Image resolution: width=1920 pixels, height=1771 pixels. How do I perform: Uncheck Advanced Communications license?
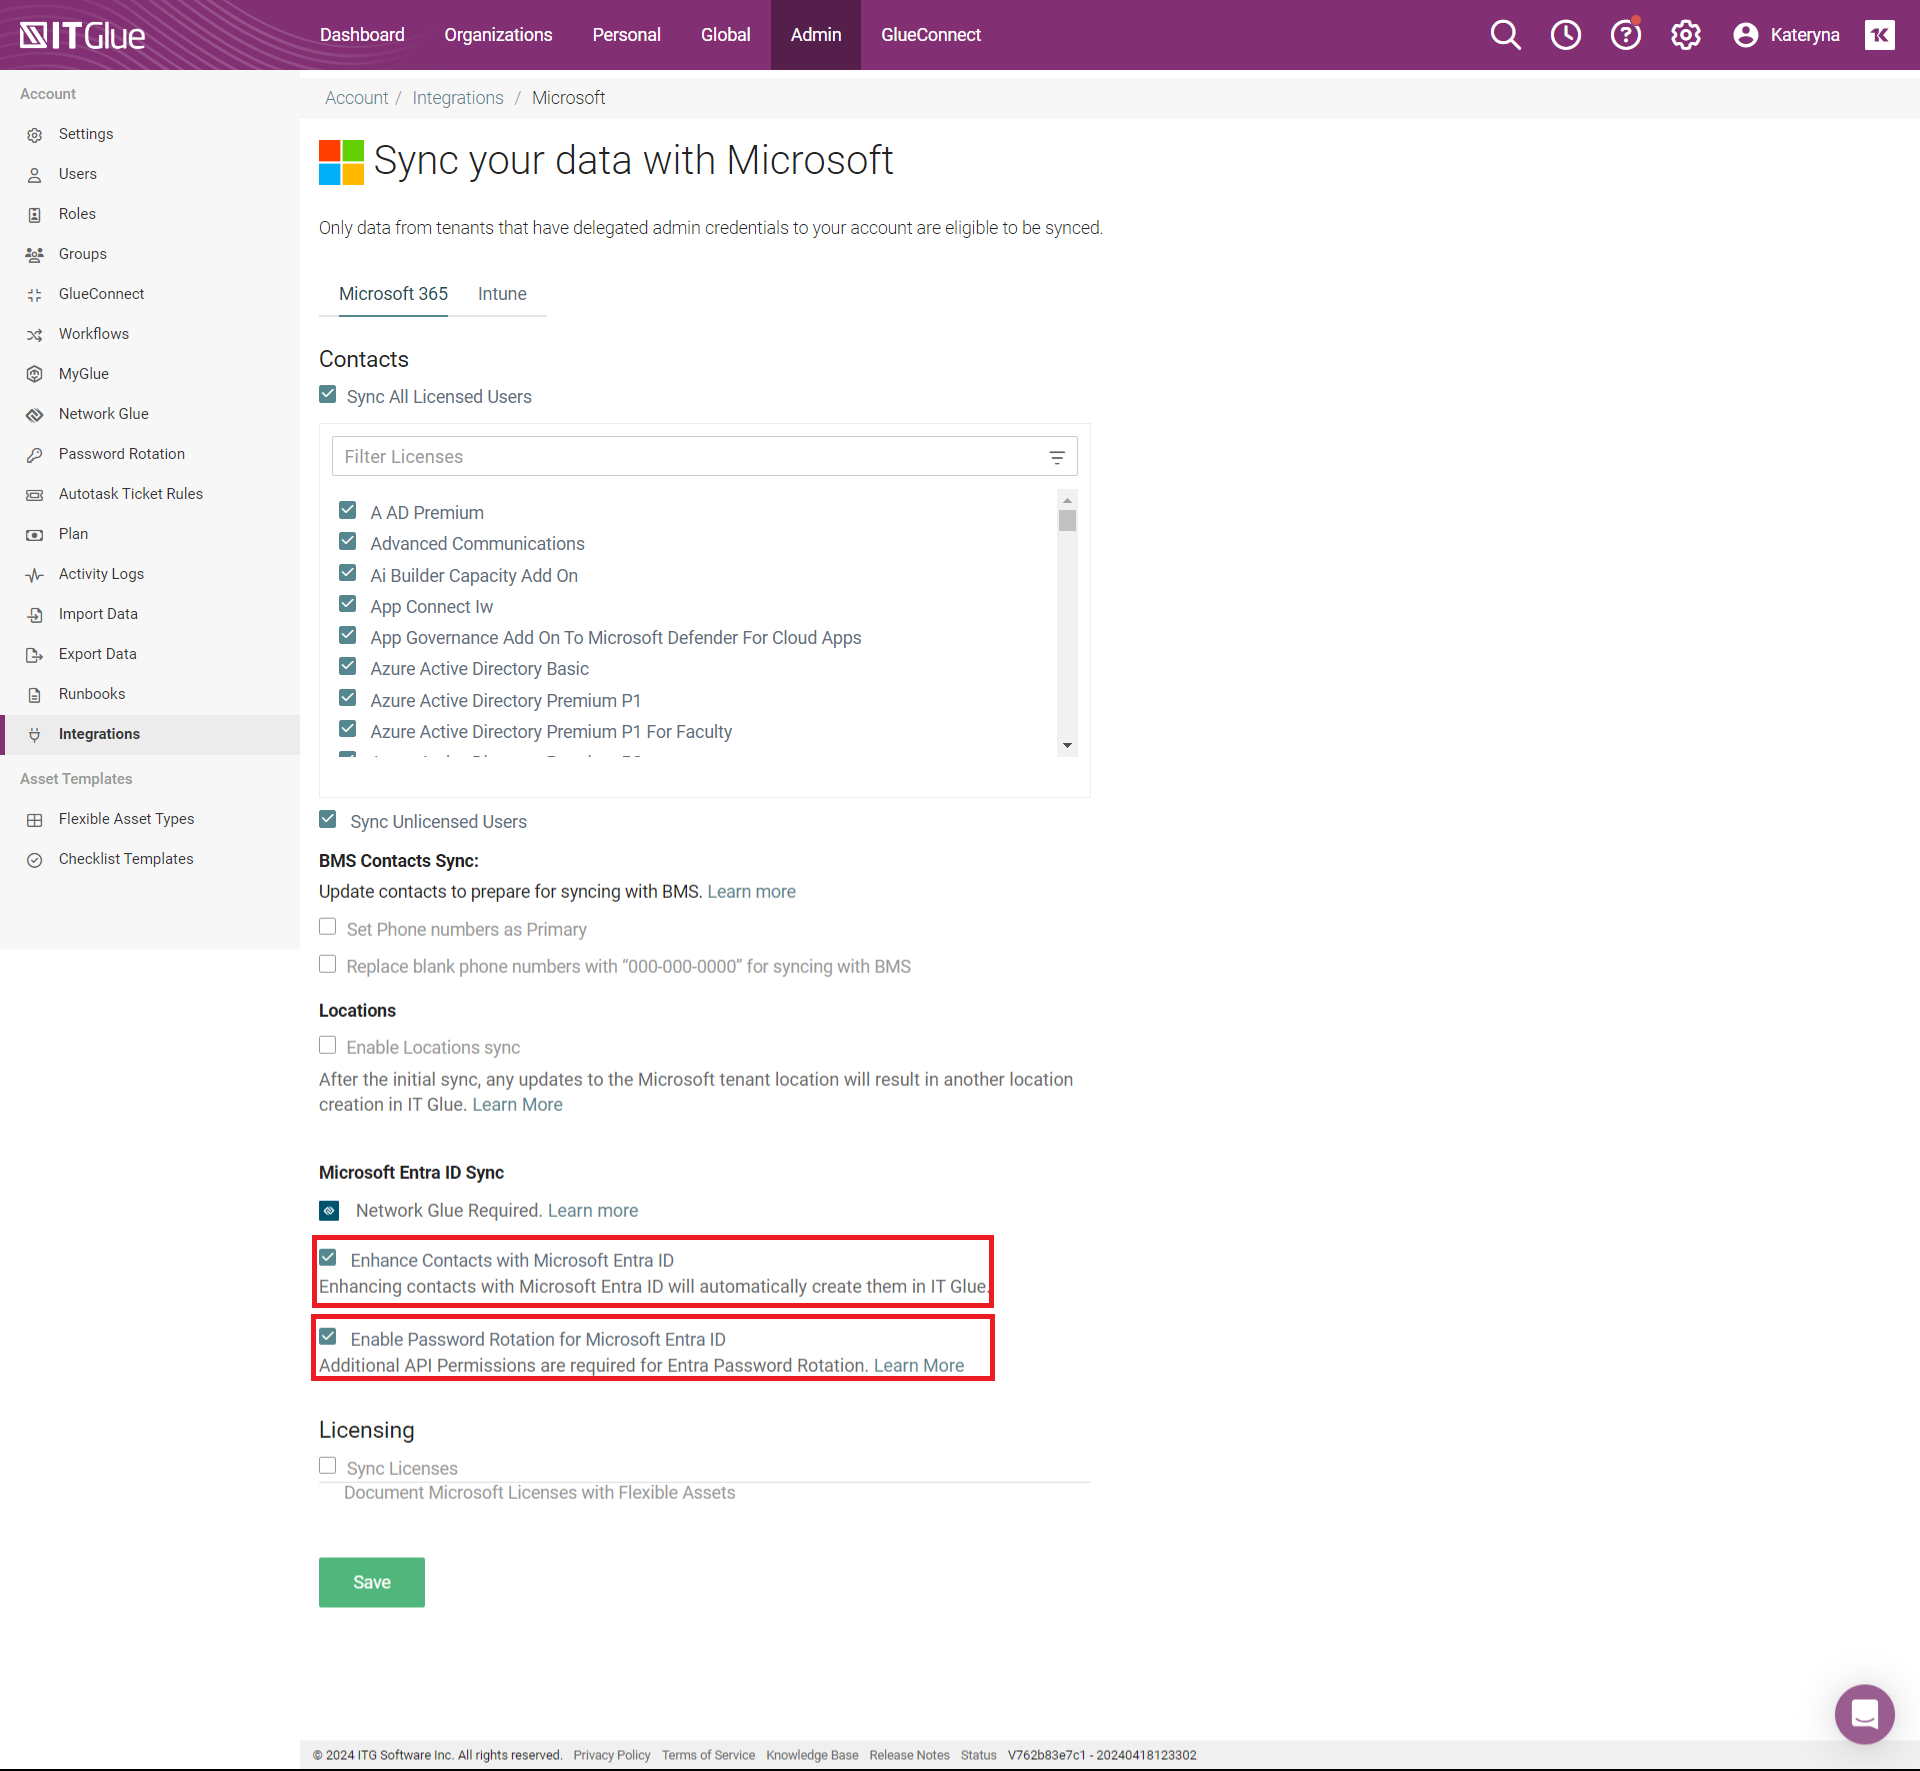pos(348,542)
